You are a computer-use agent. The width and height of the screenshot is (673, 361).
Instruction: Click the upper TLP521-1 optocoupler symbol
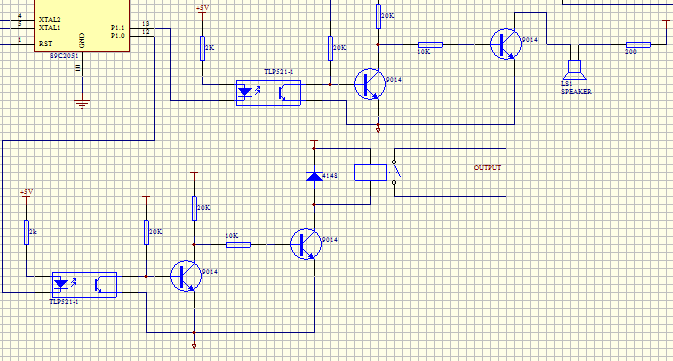[x=268, y=93]
